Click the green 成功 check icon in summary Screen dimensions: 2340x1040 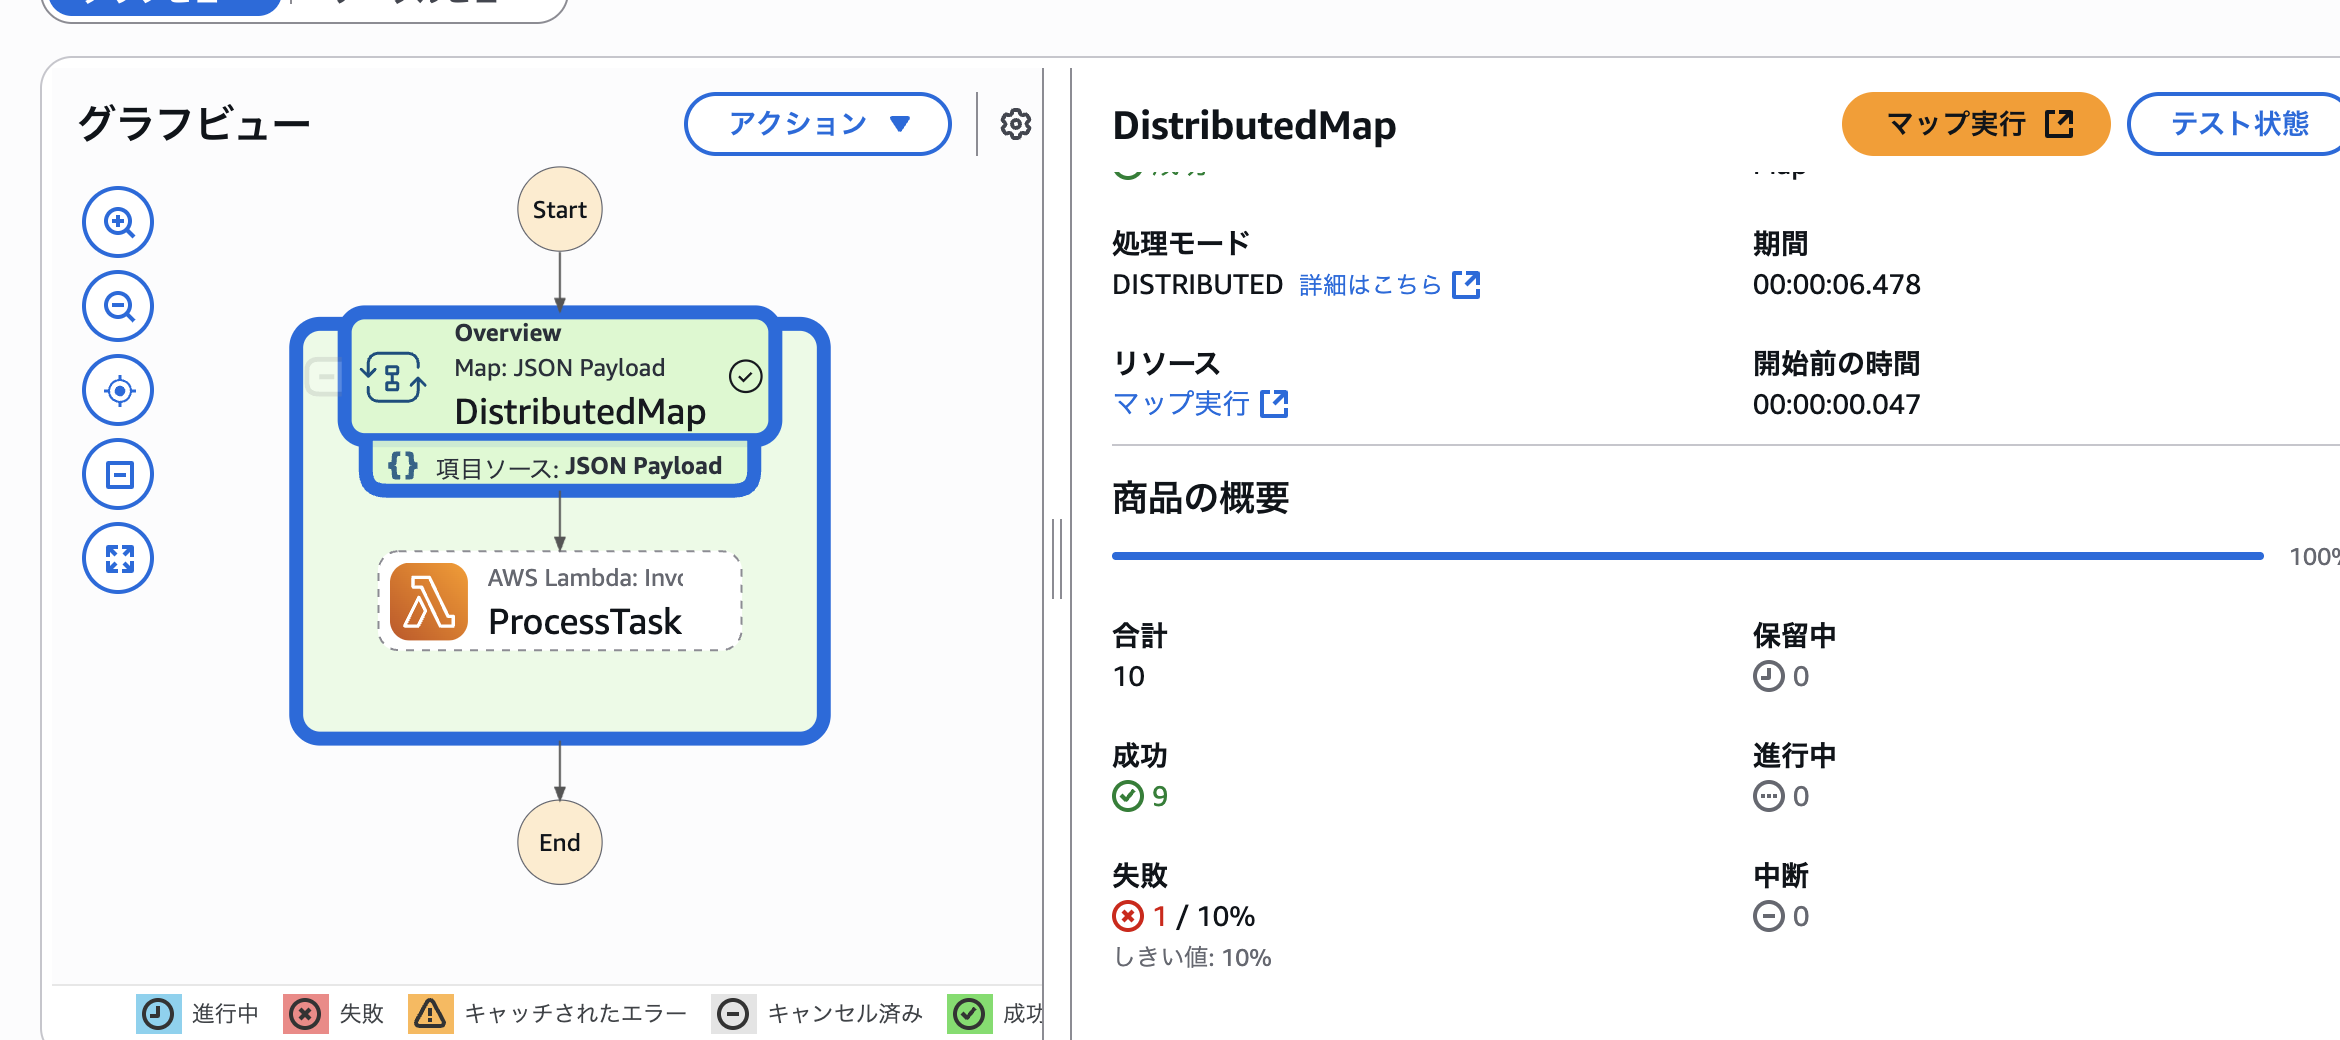(1127, 796)
